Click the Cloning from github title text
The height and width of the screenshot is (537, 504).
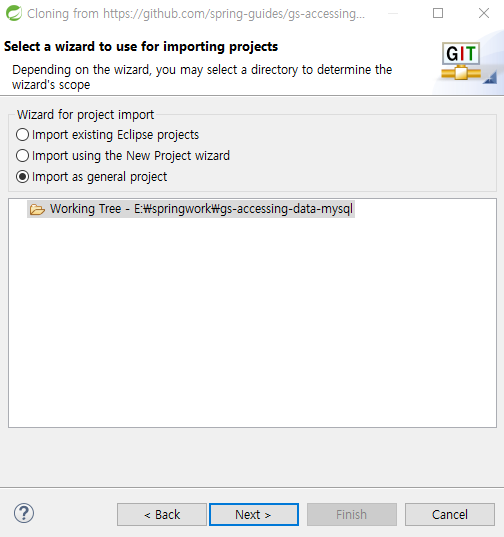(196, 14)
